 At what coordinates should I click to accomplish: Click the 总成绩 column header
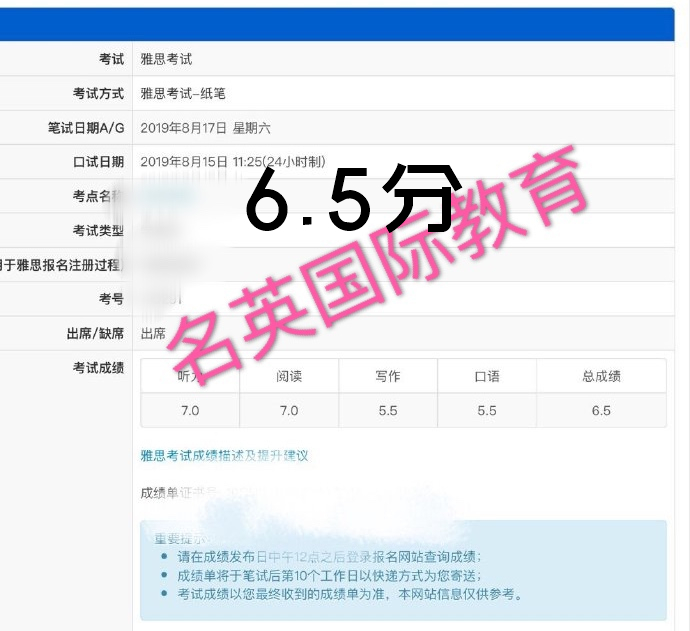coord(601,376)
